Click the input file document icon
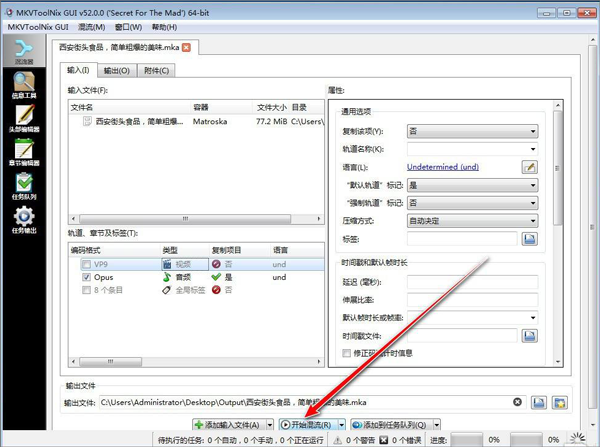This screenshot has height=447, width=600. [x=87, y=121]
